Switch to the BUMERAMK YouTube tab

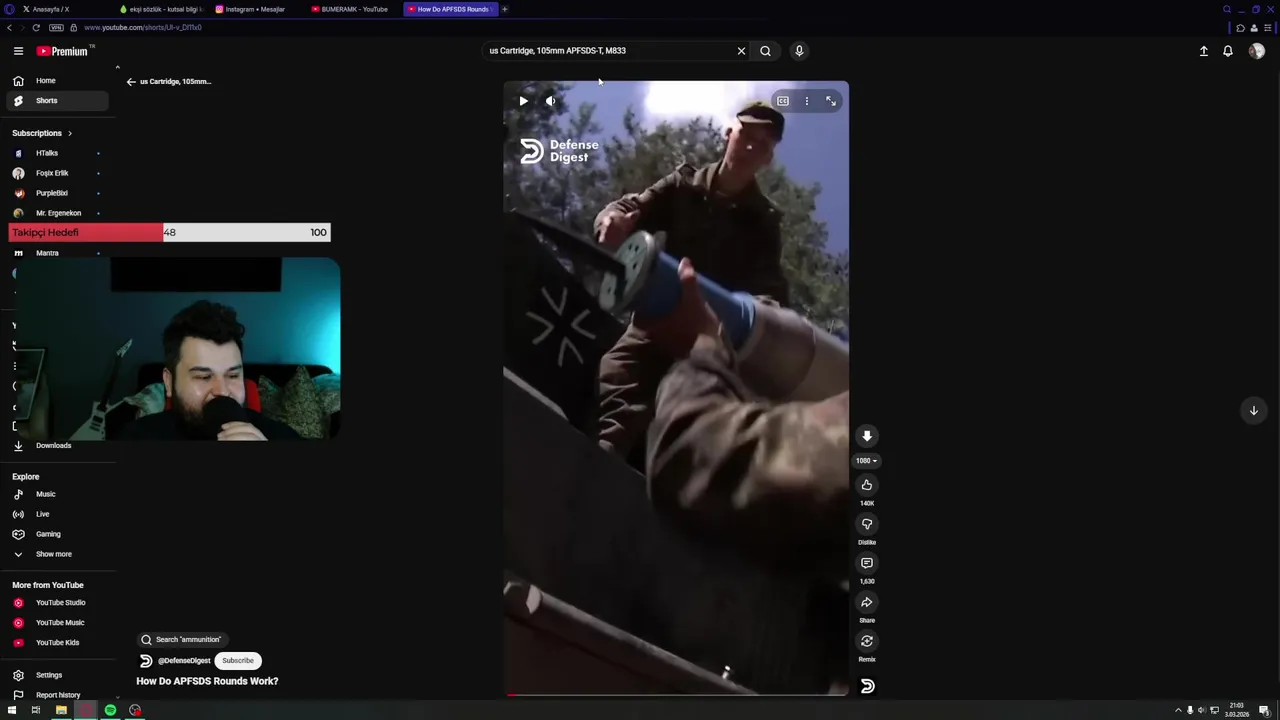coord(354,9)
